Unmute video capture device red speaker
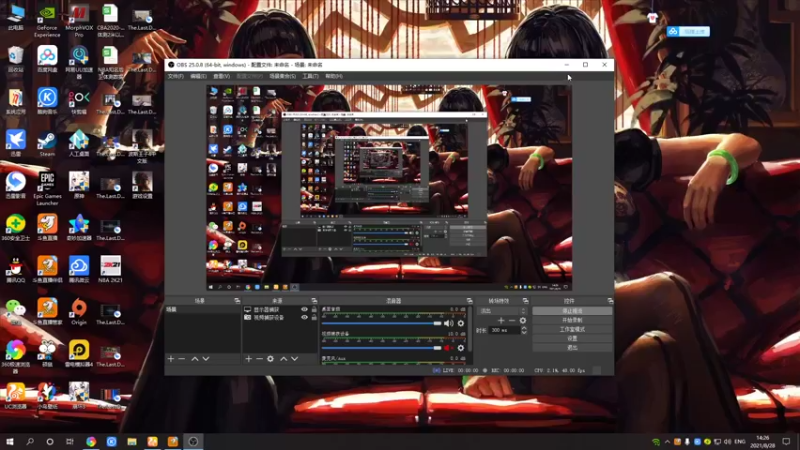 (x=448, y=348)
